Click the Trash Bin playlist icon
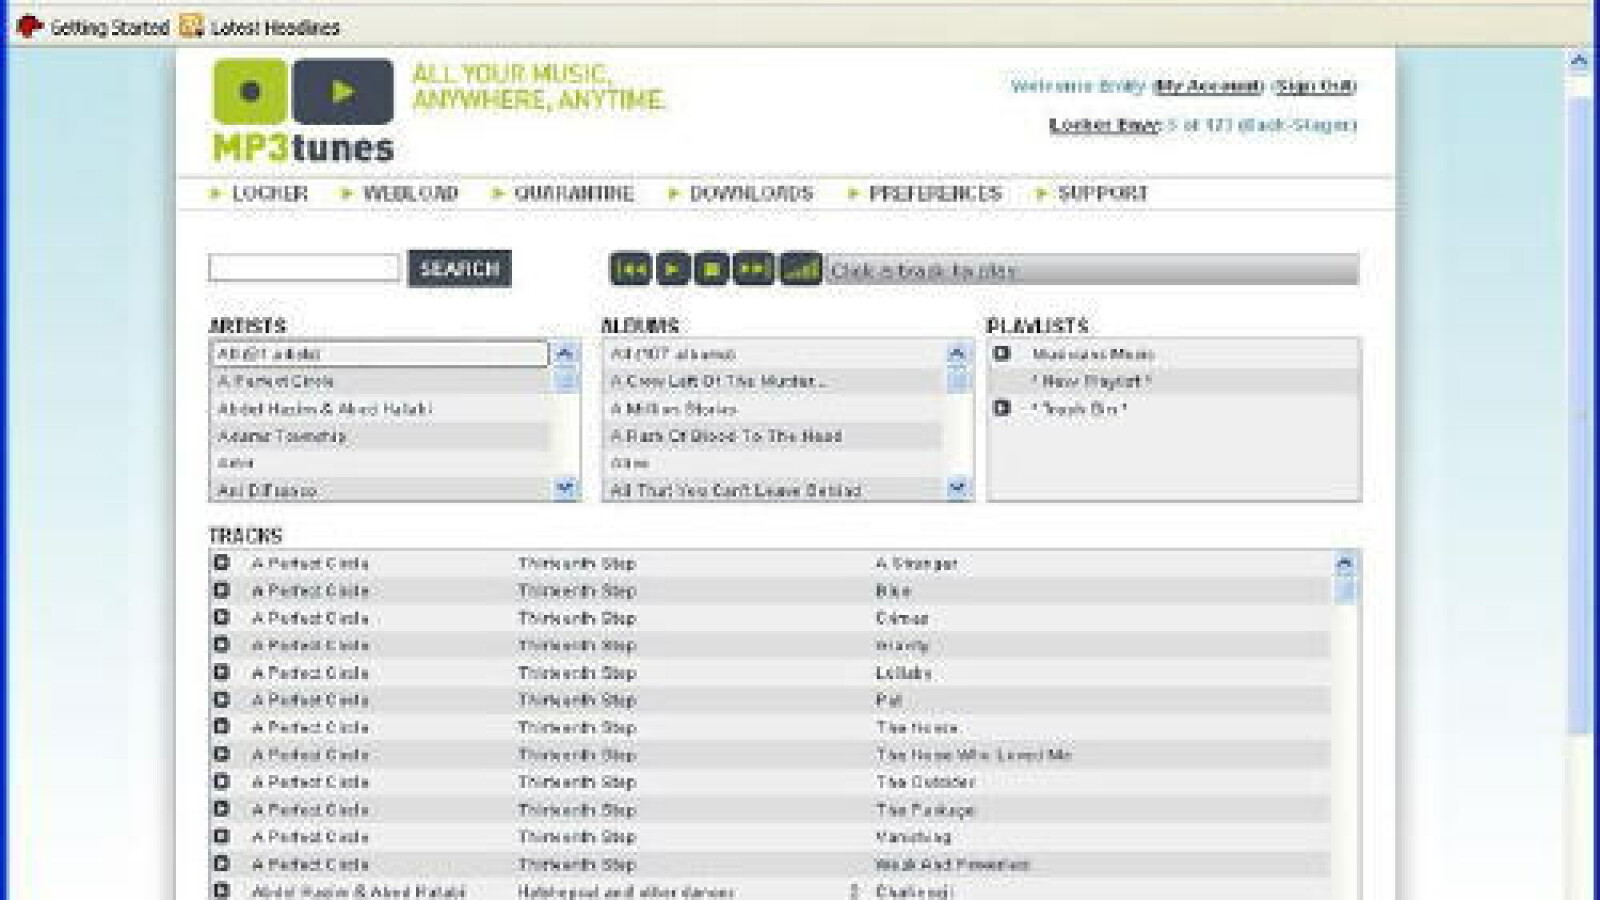Screen dimensions: 1600x900 1001,408
